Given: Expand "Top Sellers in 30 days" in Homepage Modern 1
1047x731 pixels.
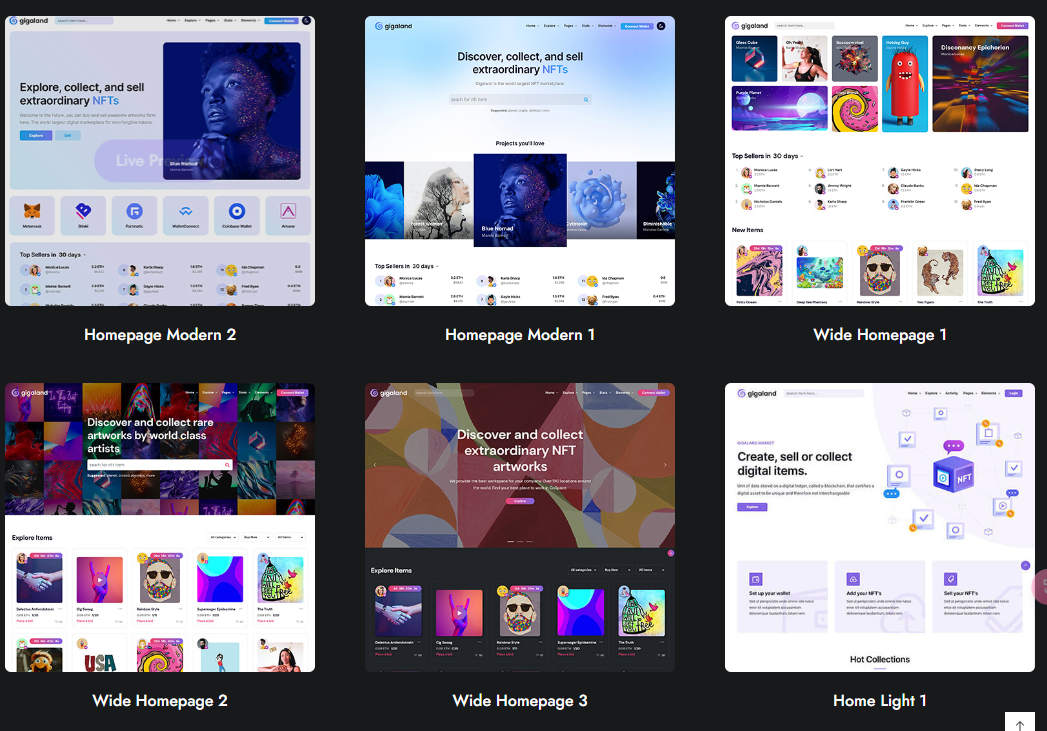Looking at the screenshot, I should (407, 266).
